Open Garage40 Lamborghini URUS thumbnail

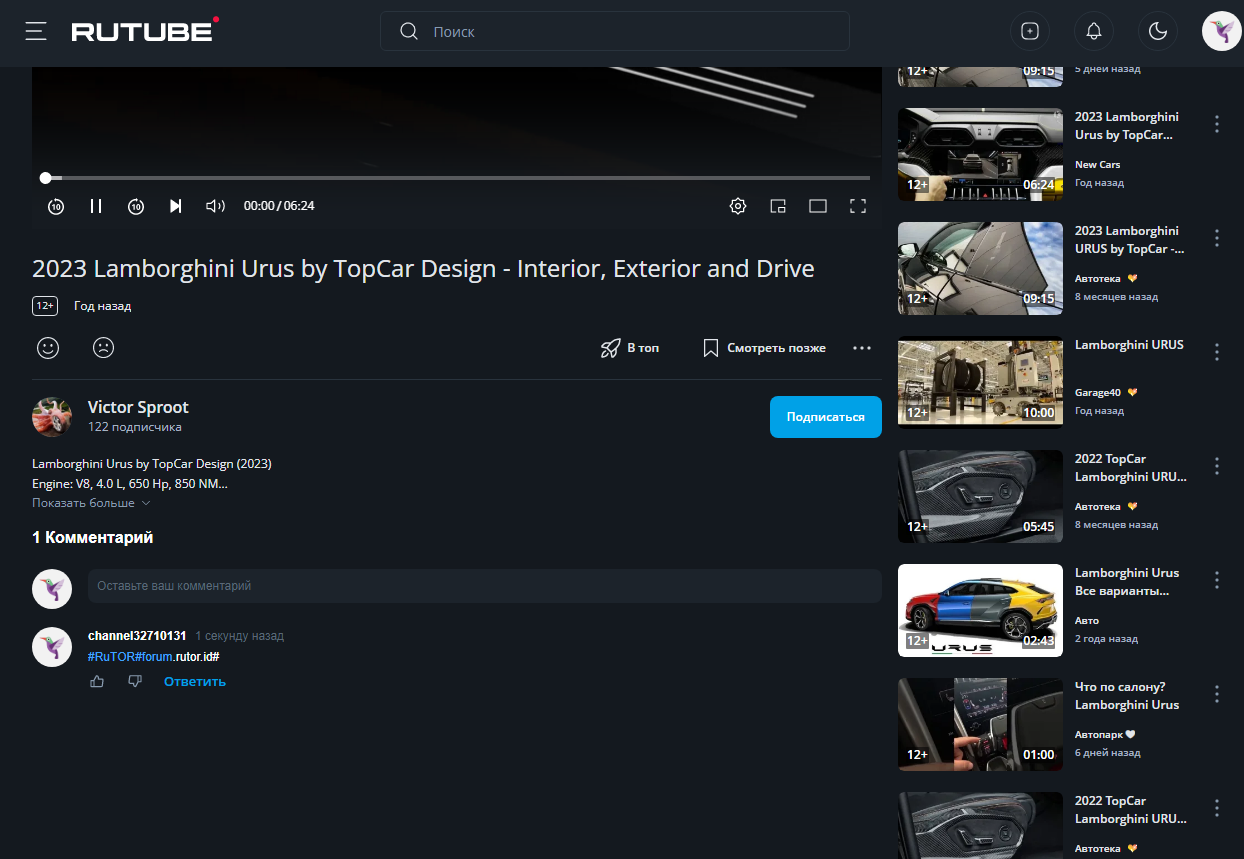click(x=980, y=382)
